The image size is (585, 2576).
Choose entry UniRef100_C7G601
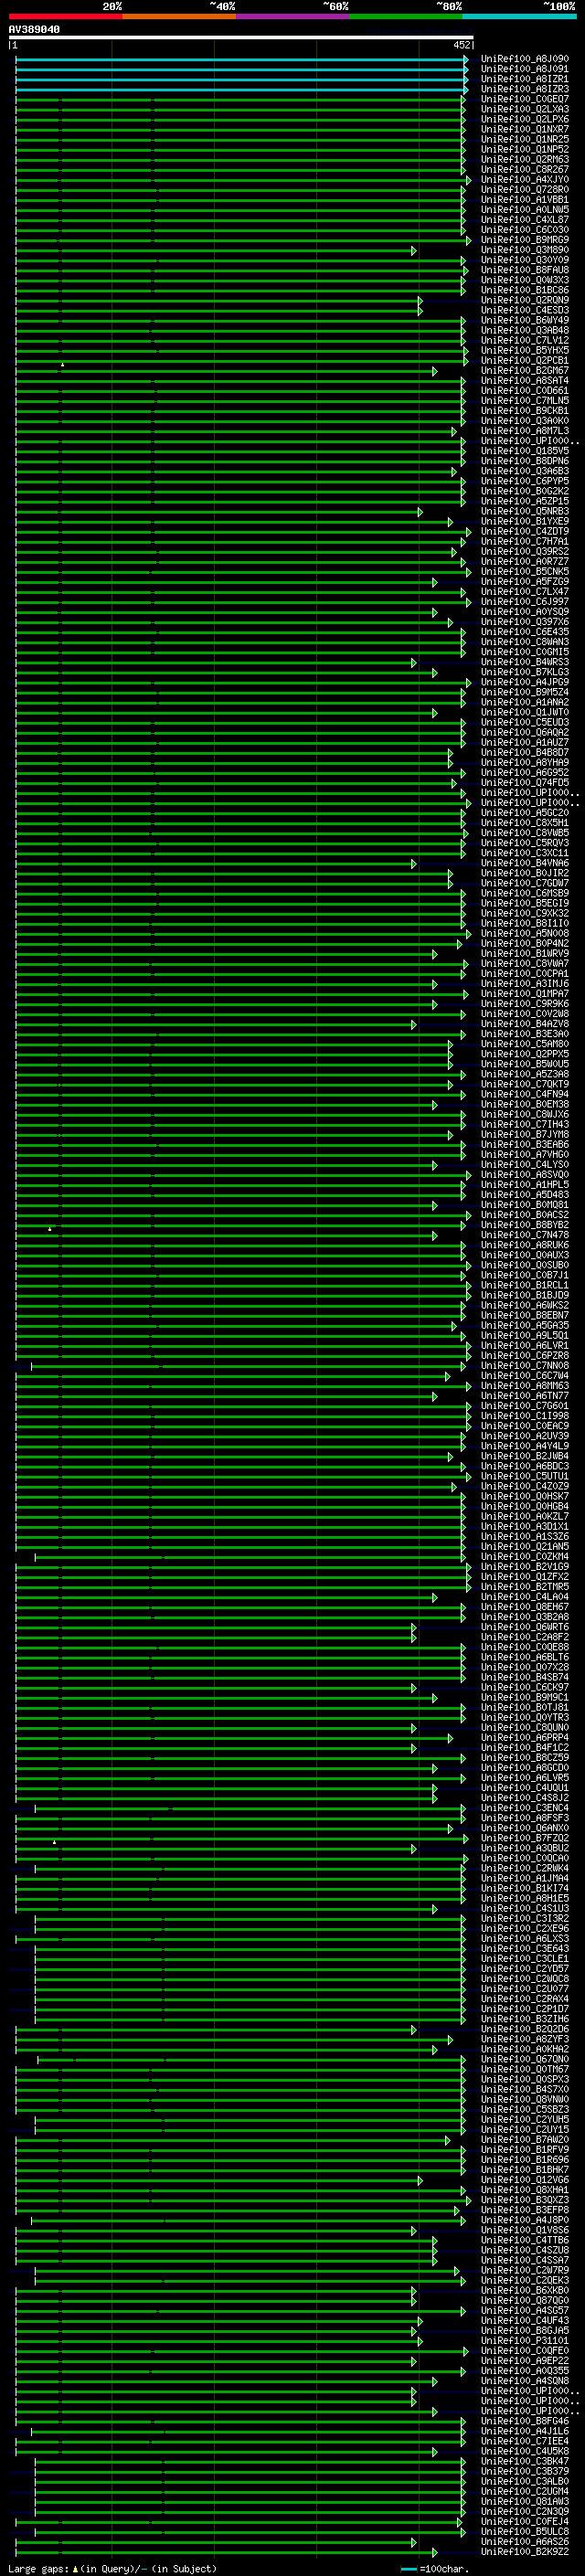pyautogui.click(x=525, y=1405)
